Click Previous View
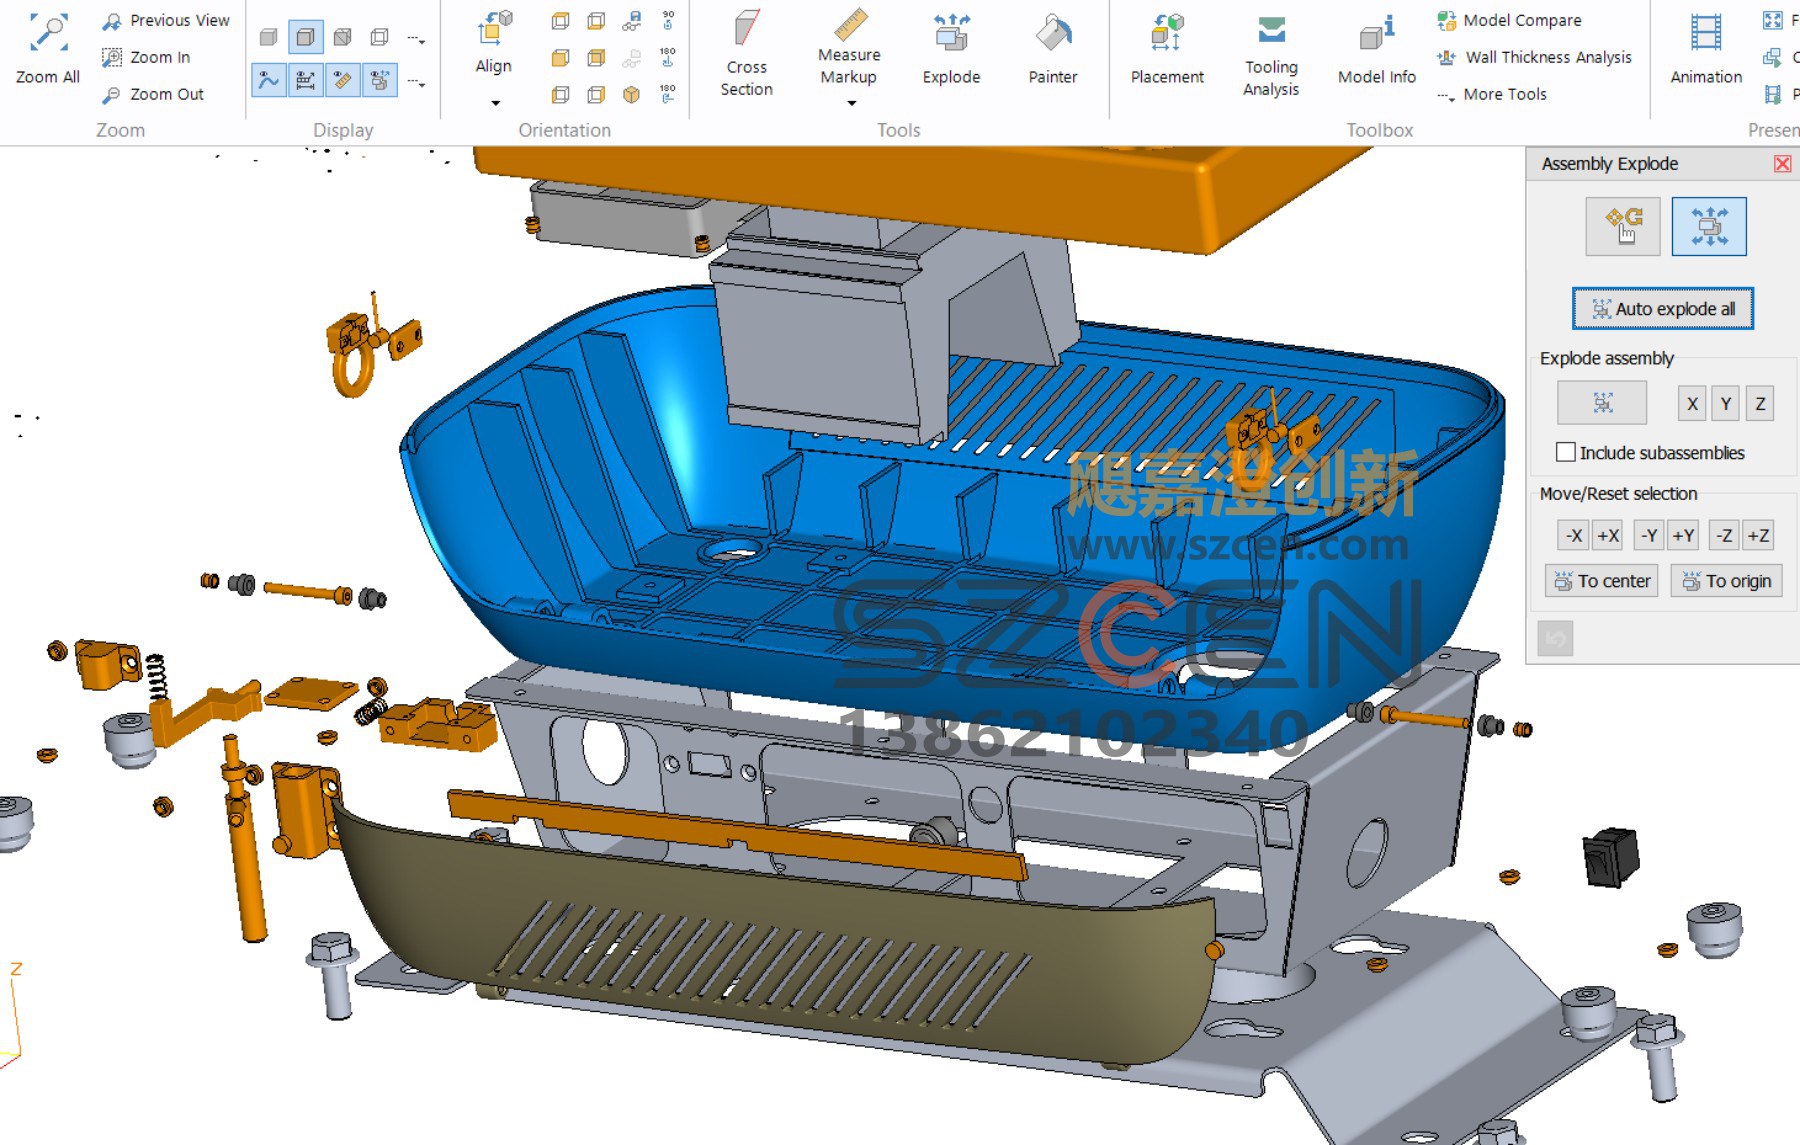The height and width of the screenshot is (1145, 1800). point(166,20)
